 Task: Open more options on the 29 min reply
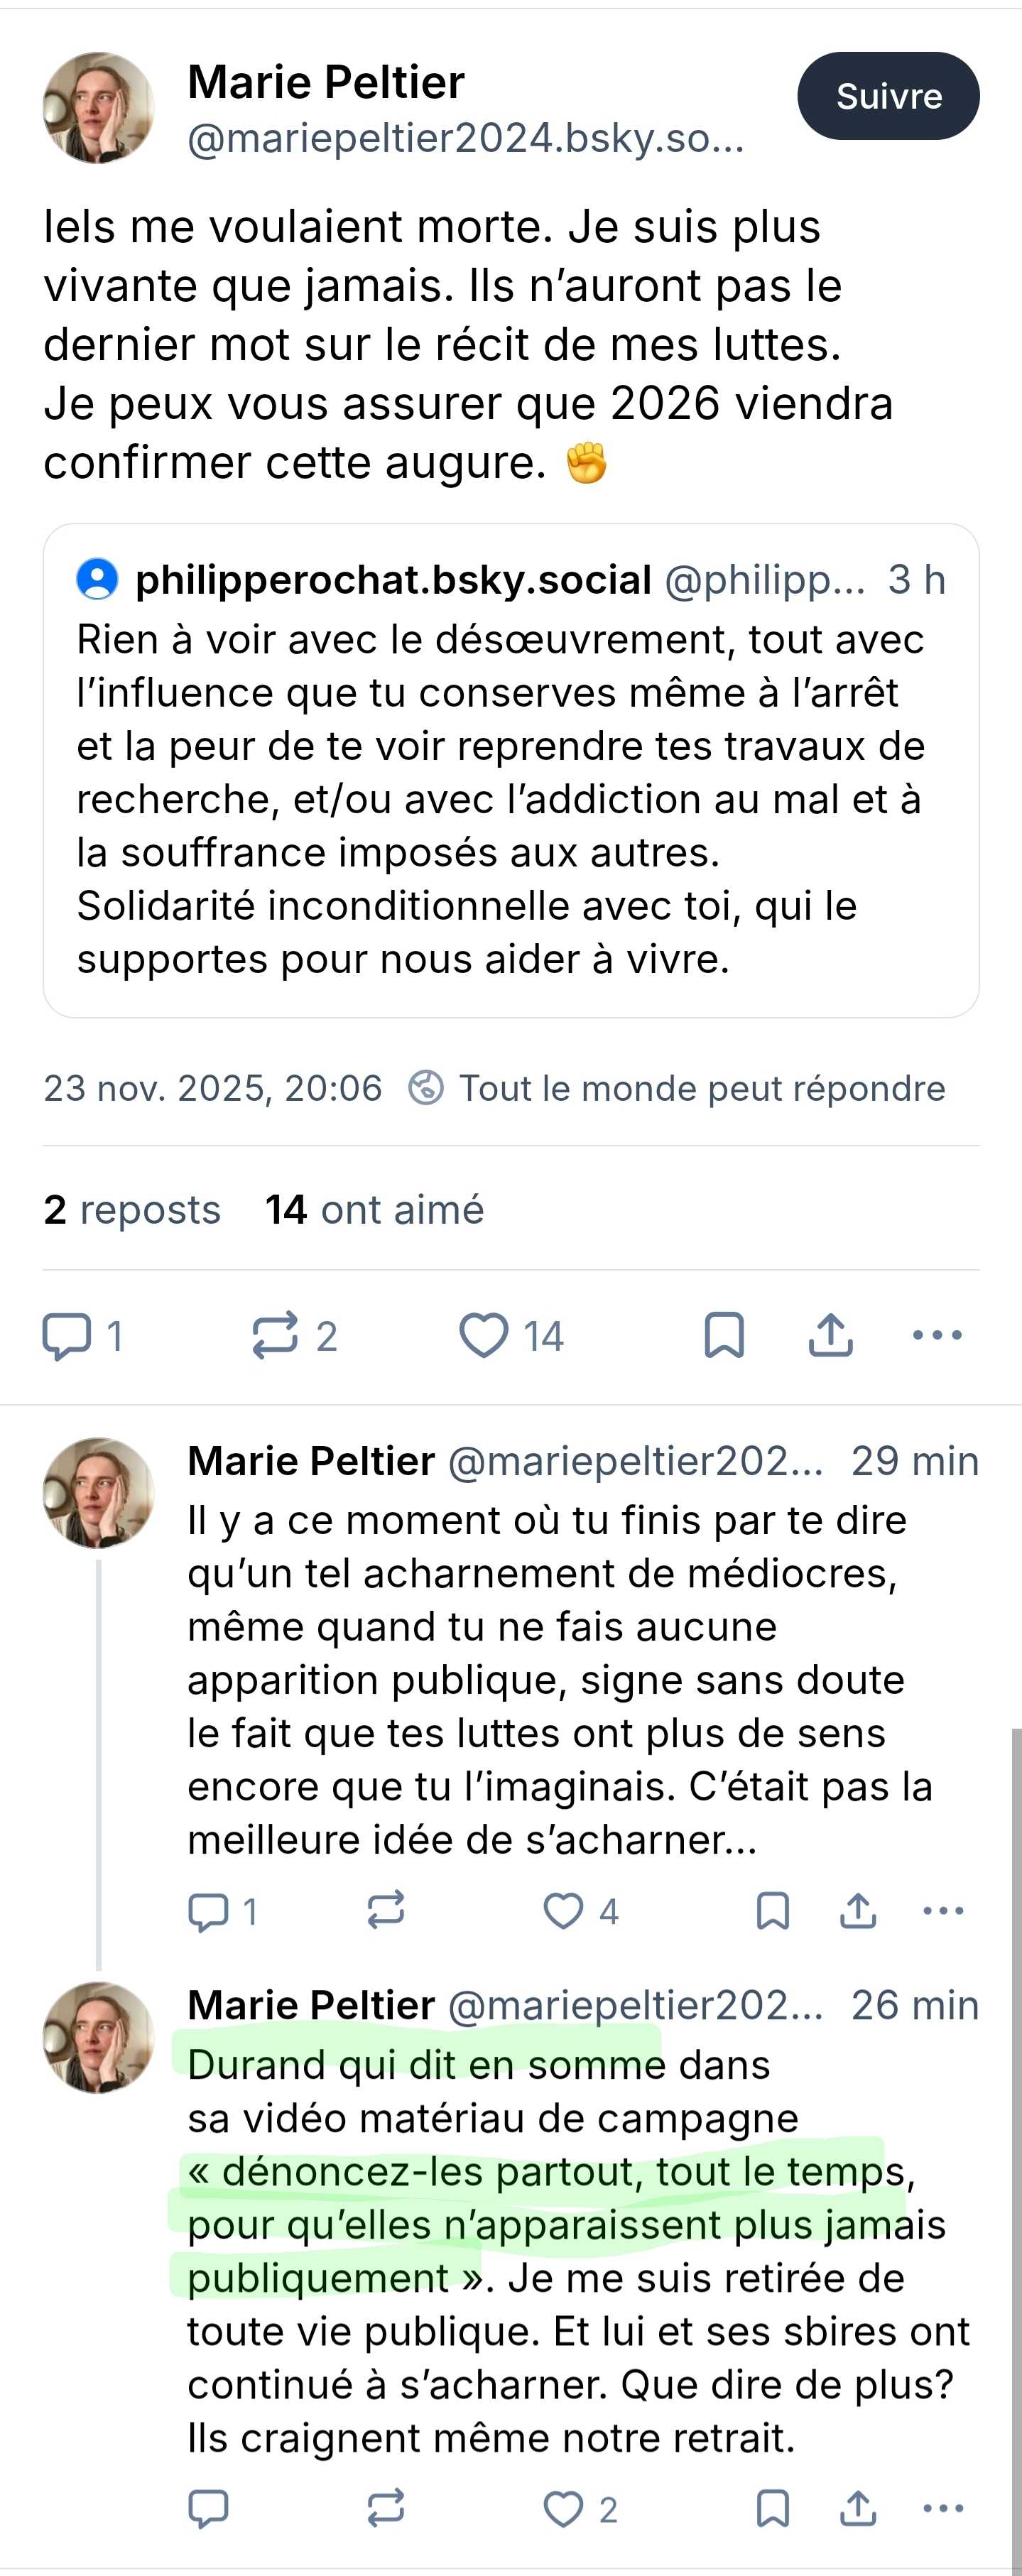[943, 1911]
